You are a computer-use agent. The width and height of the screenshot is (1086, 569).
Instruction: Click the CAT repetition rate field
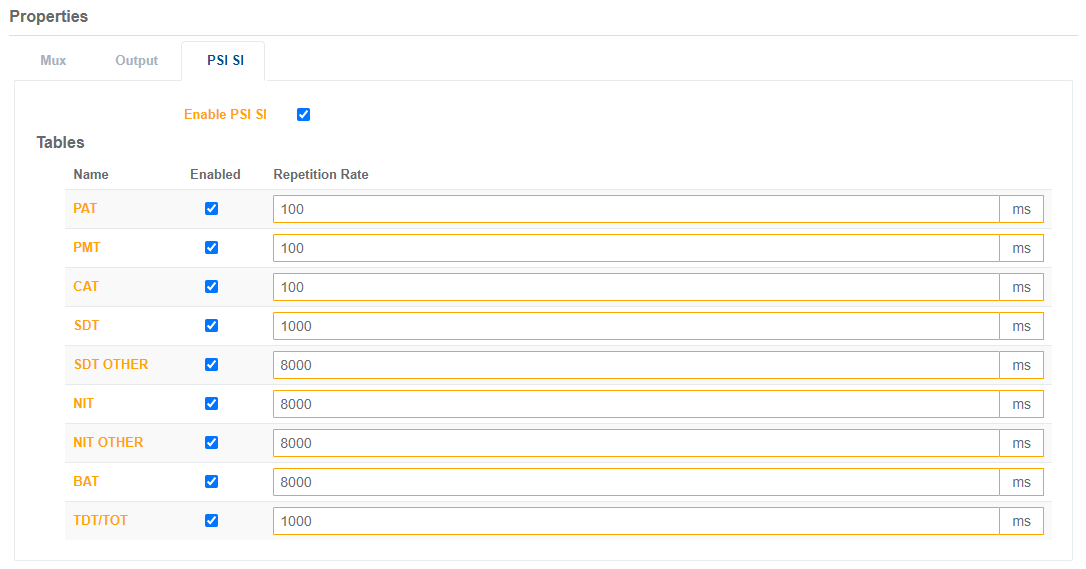pos(635,287)
